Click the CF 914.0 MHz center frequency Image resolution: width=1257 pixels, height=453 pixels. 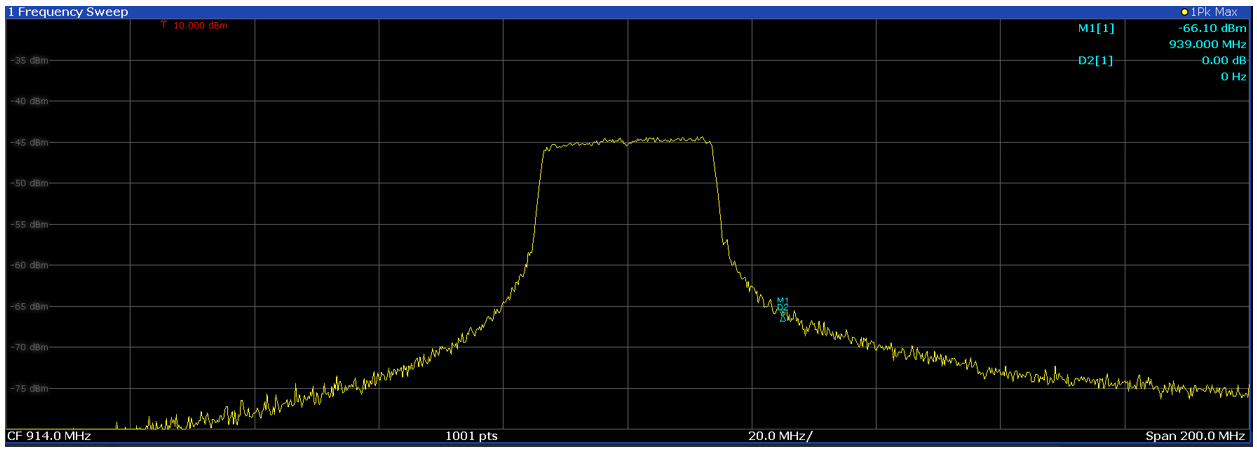[x=49, y=436]
